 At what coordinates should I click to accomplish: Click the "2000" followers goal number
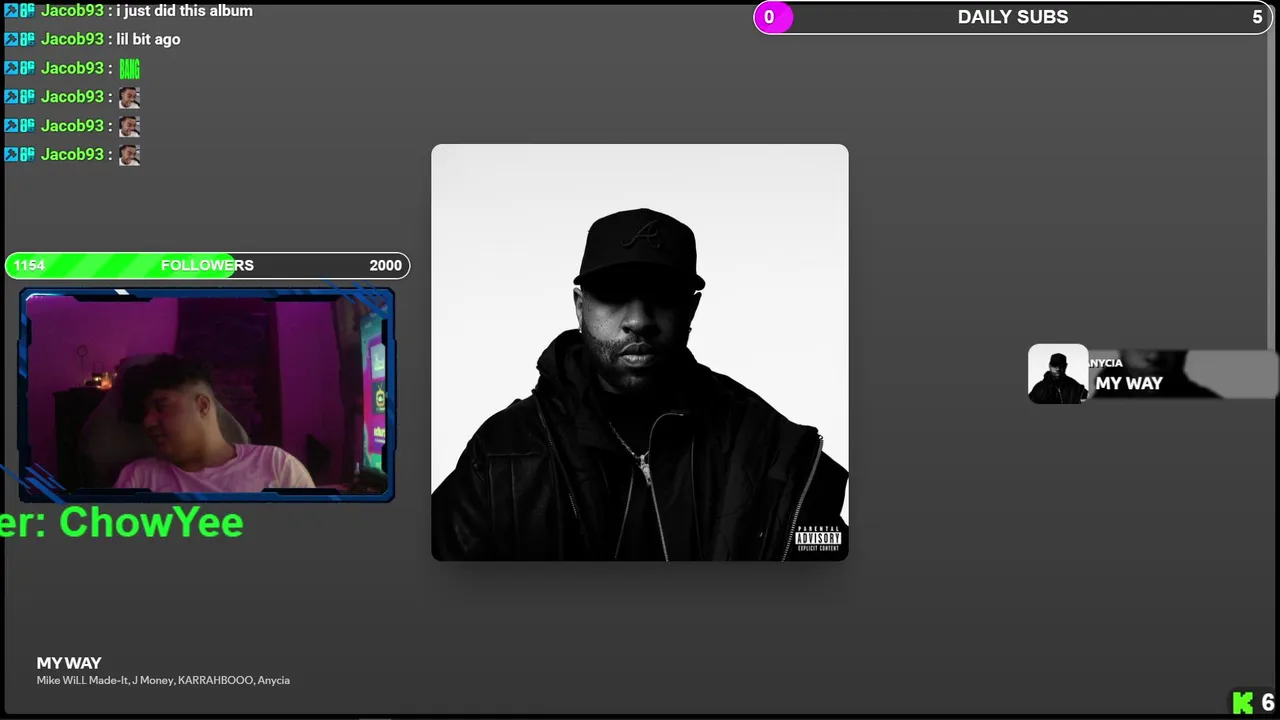tap(385, 265)
